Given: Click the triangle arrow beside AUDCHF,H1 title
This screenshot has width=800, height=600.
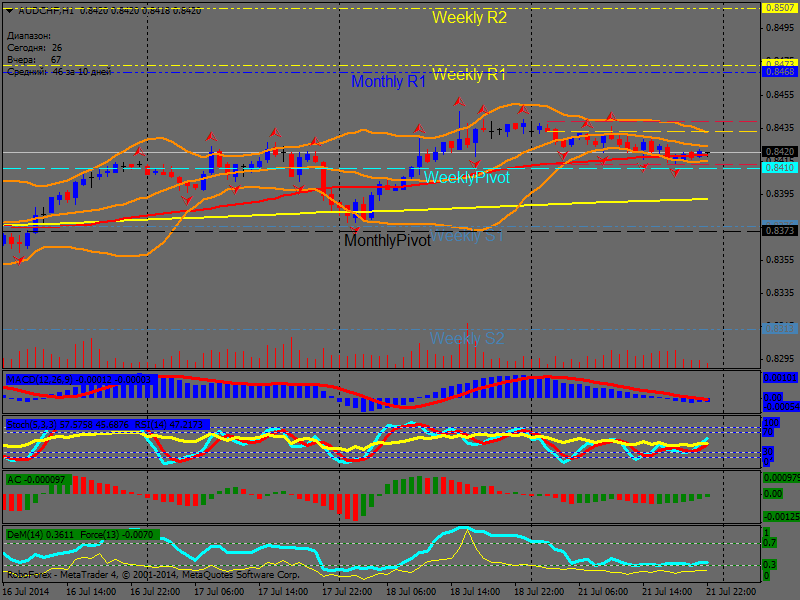Looking at the screenshot, I should pos(10,11).
